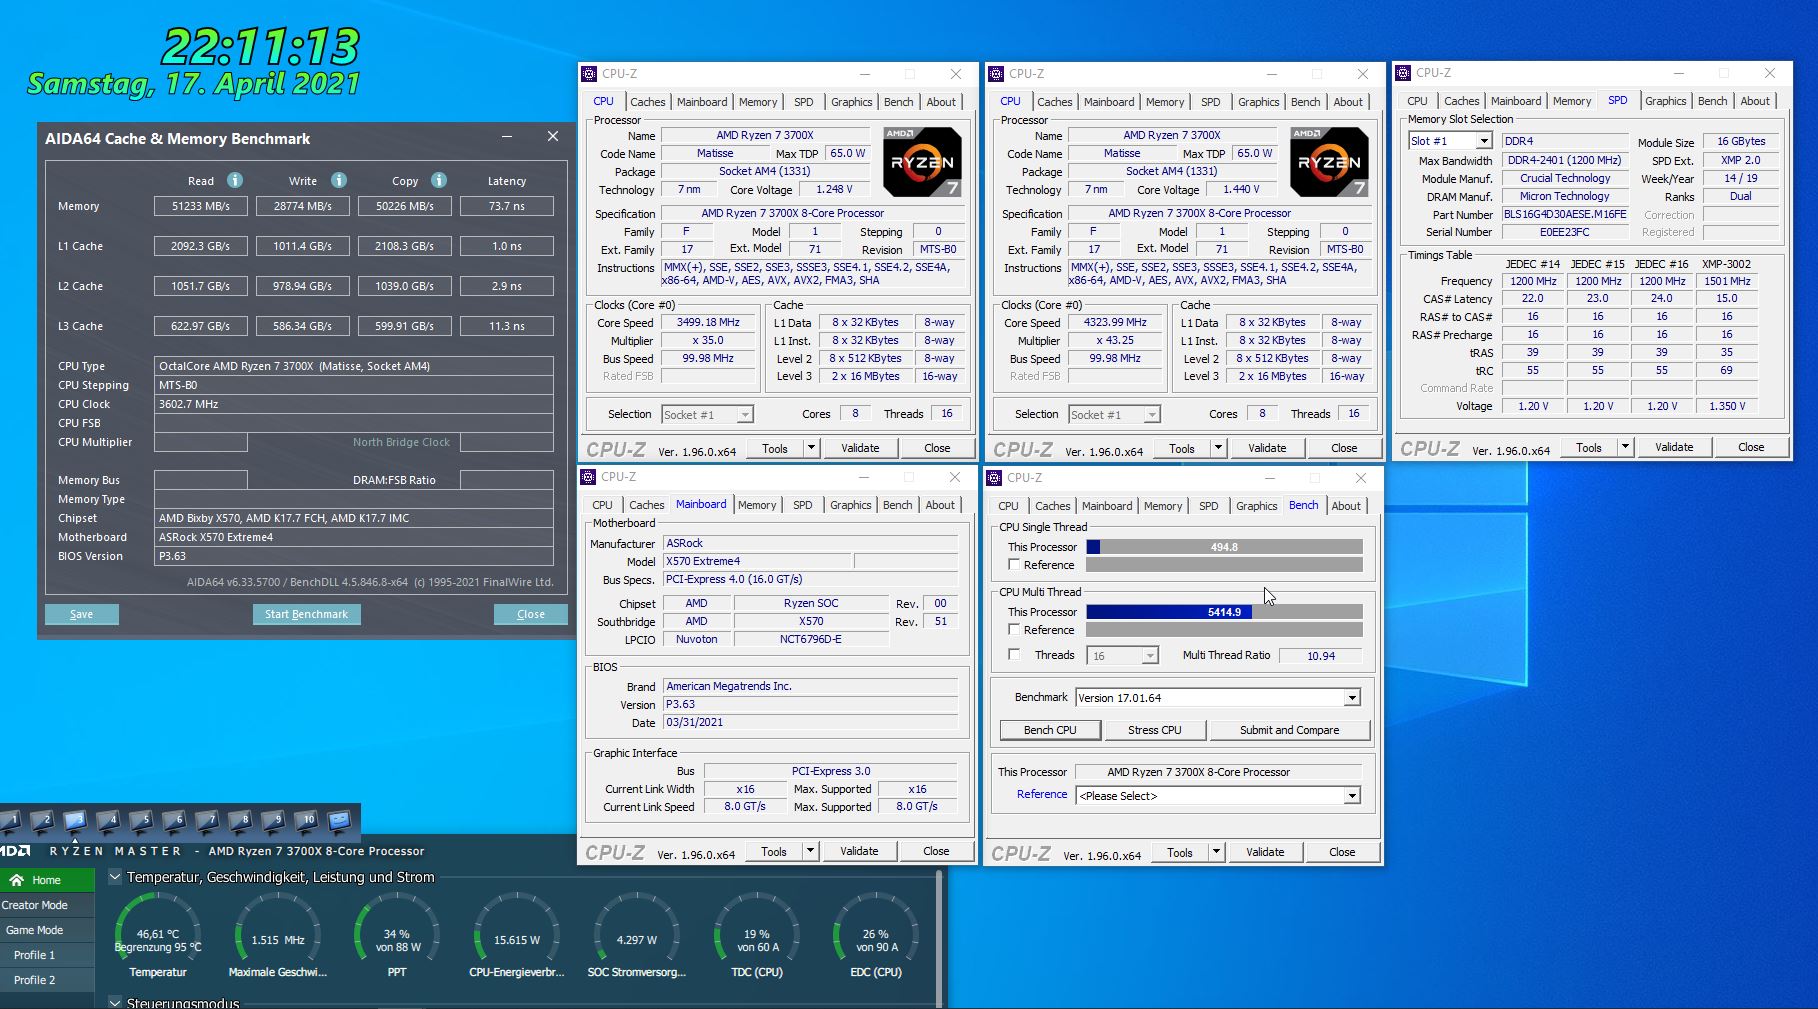The width and height of the screenshot is (1818, 1009).
Task: Open Graphics tab in CPU-Z SPD window
Action: coord(1666,101)
